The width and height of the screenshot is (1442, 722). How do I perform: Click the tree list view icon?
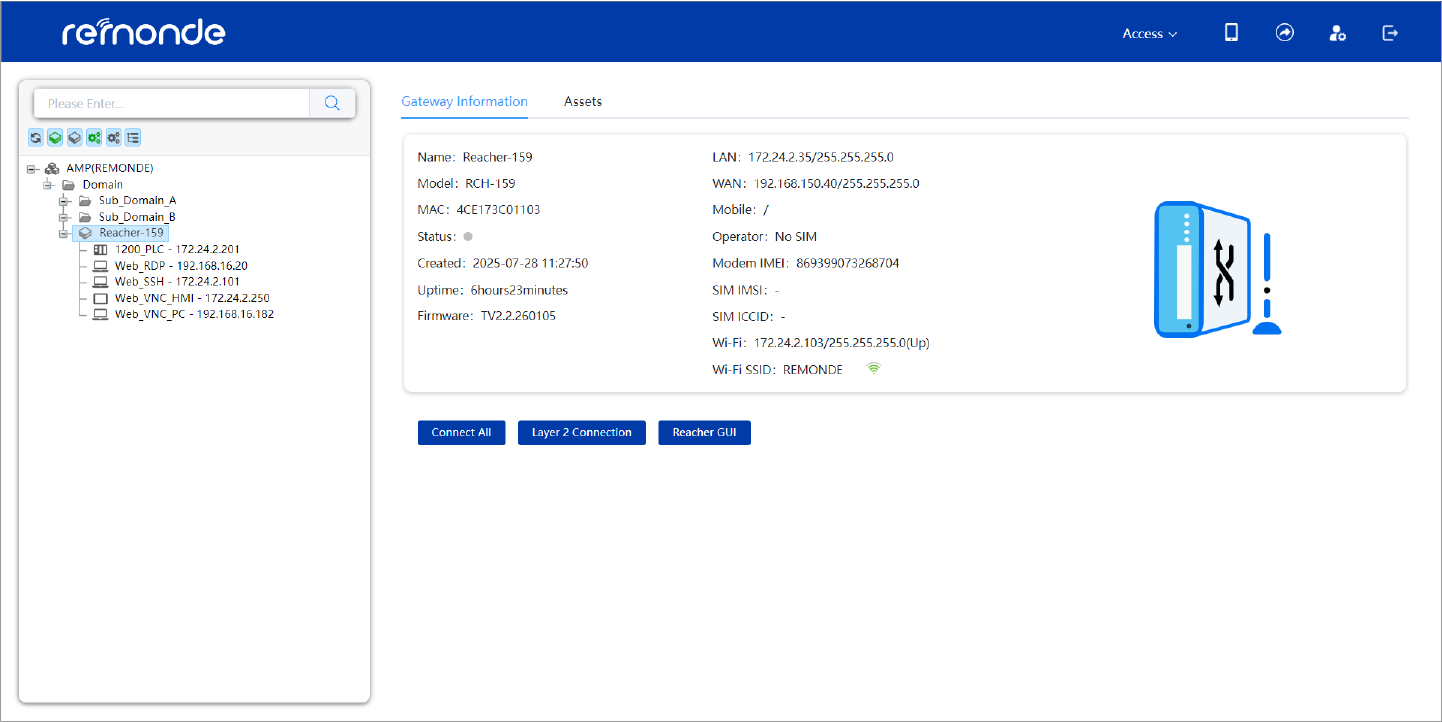[133, 137]
